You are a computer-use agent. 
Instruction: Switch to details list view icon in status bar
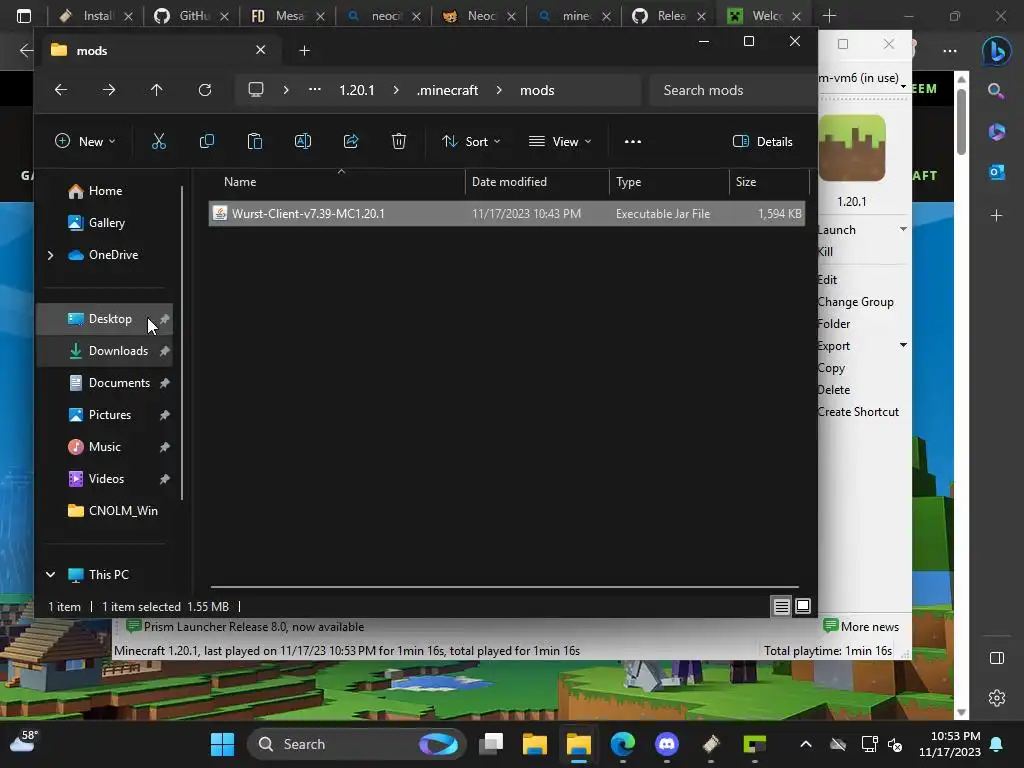click(x=782, y=606)
